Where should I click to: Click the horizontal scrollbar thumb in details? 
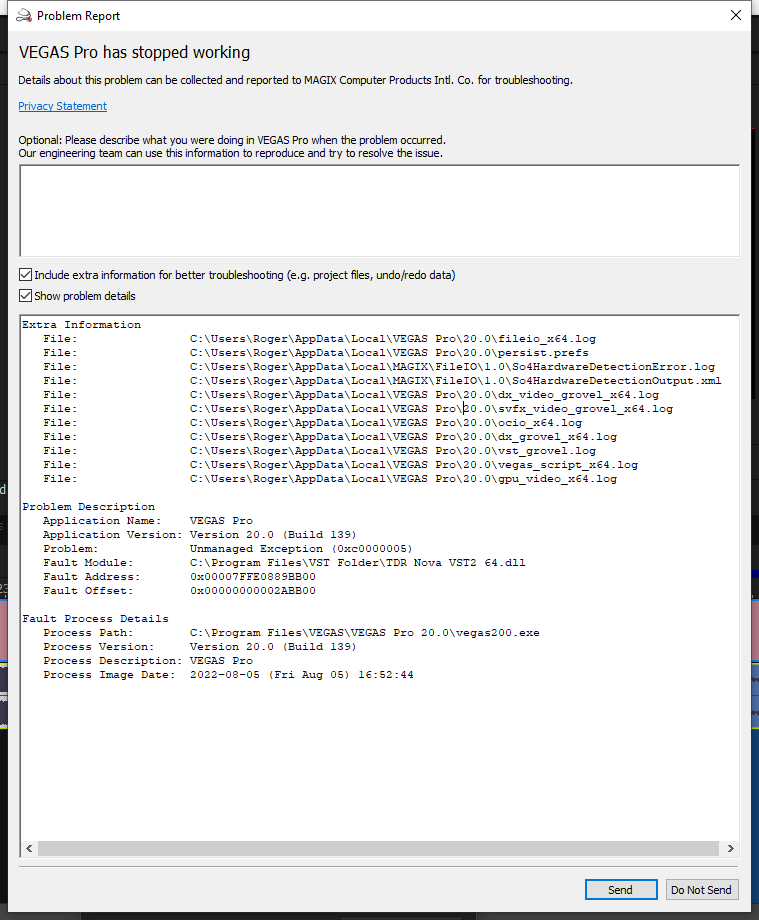[x=378, y=848]
